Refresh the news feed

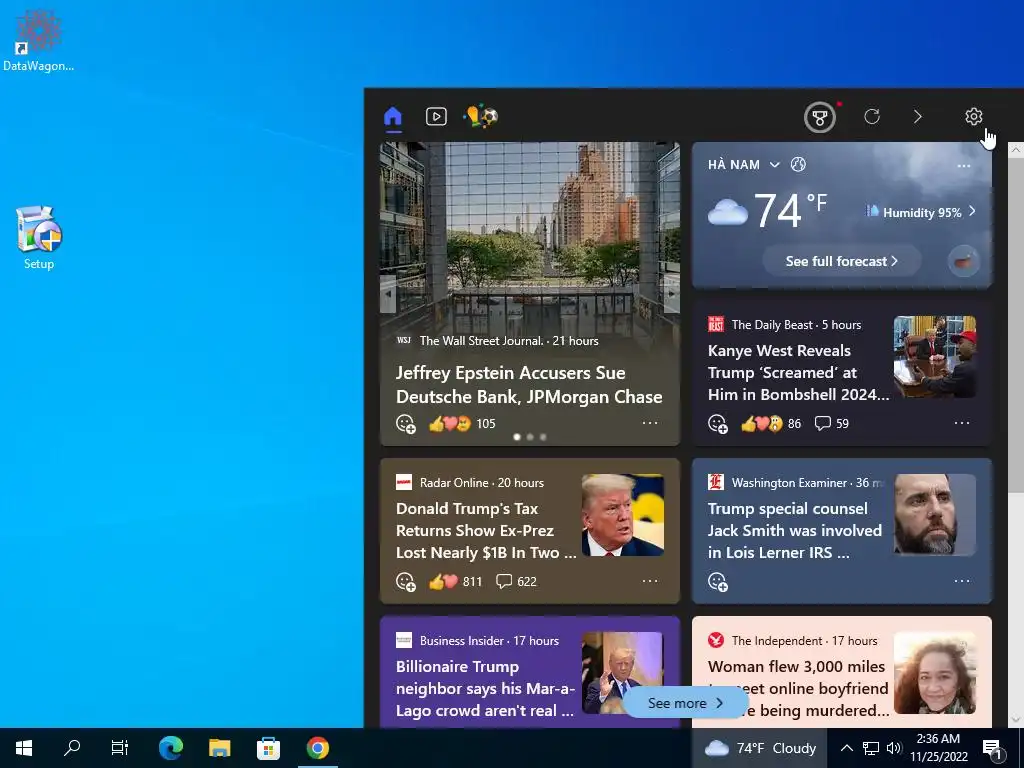(x=872, y=117)
